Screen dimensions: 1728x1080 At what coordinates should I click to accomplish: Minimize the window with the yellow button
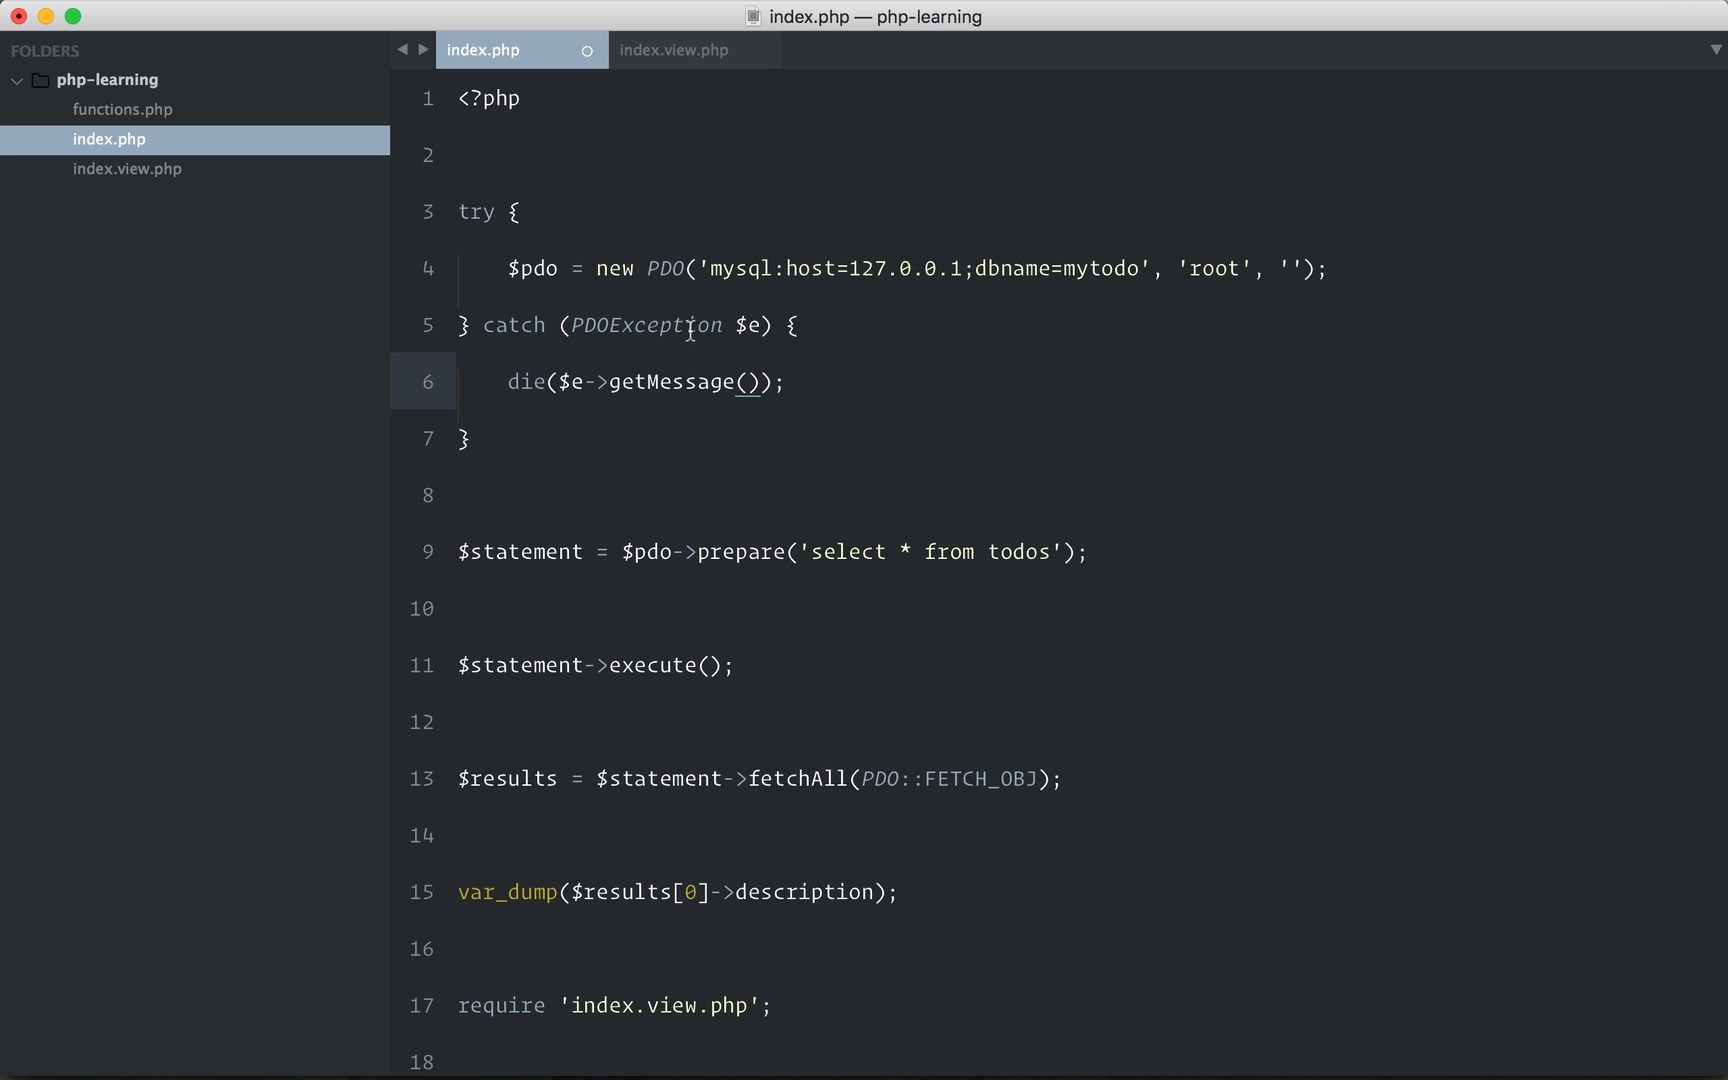[46, 16]
